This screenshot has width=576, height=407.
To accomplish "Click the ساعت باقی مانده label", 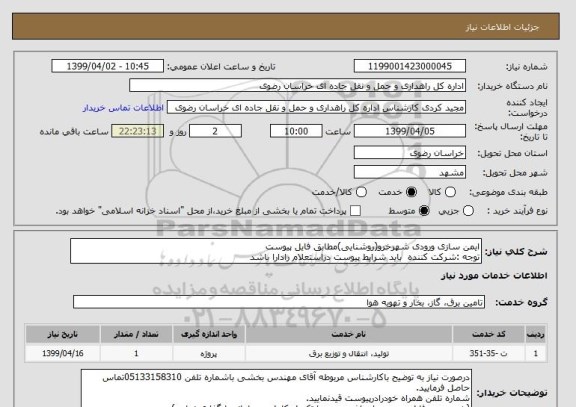I will point(74,132).
